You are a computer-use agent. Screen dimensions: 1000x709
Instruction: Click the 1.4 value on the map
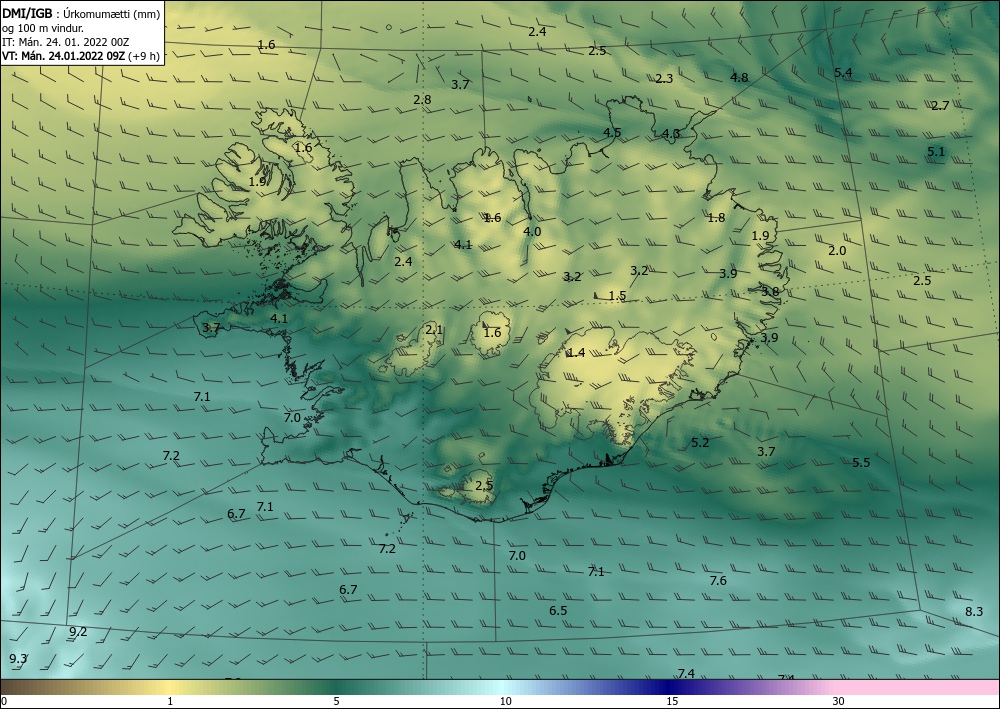tap(576, 353)
